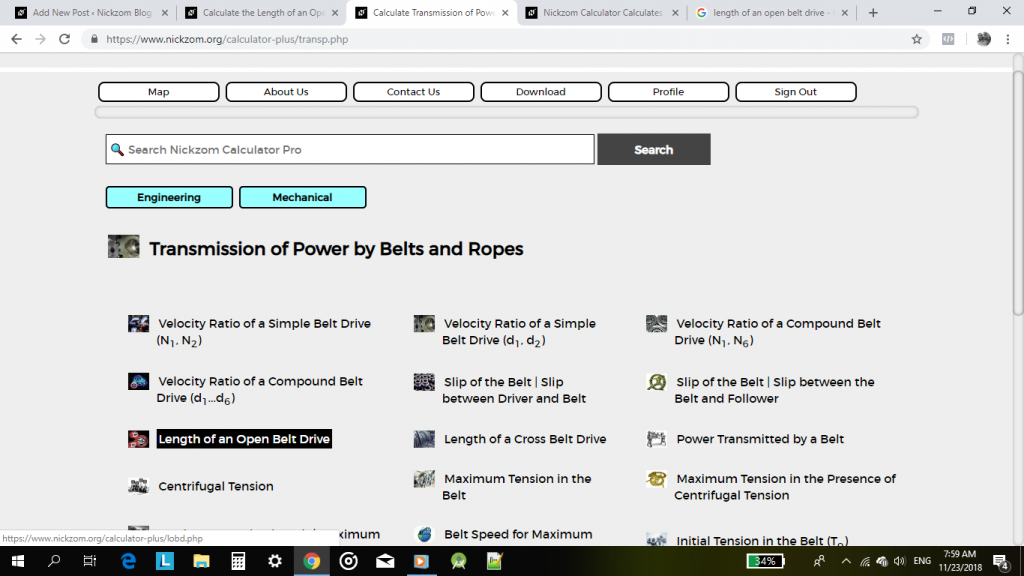This screenshot has height=576, width=1024.
Task: Open Maximum Tension in the Belt link
Action: pos(517,487)
